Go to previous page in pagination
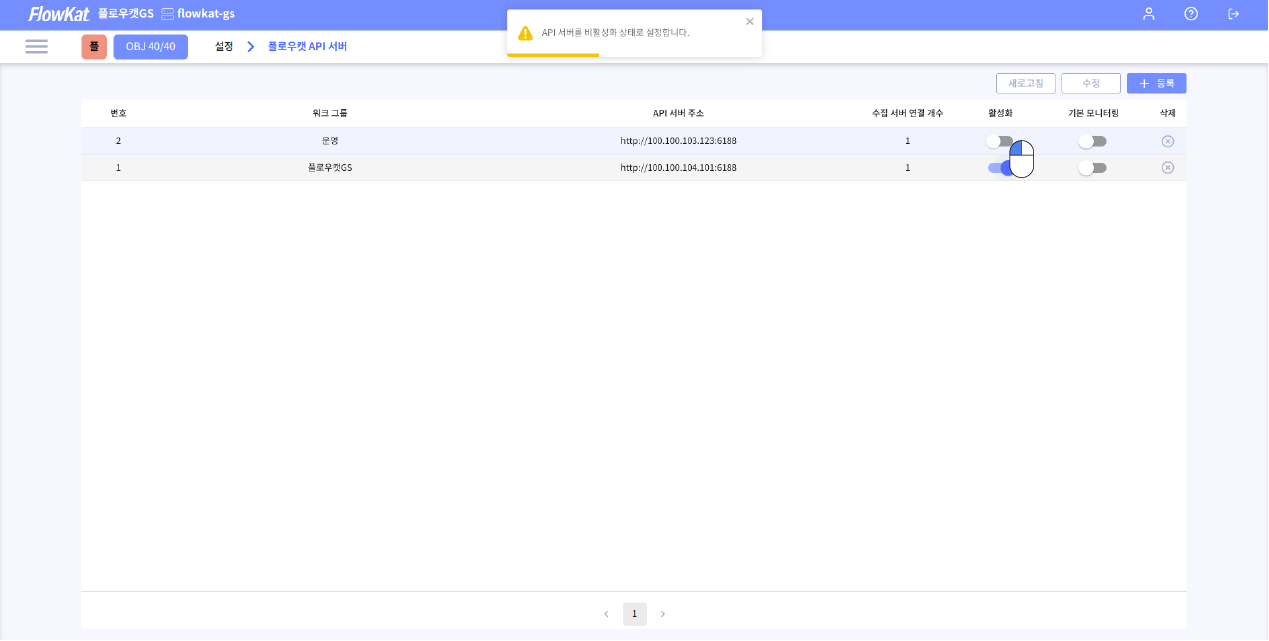The height and width of the screenshot is (641, 1269). (606, 614)
